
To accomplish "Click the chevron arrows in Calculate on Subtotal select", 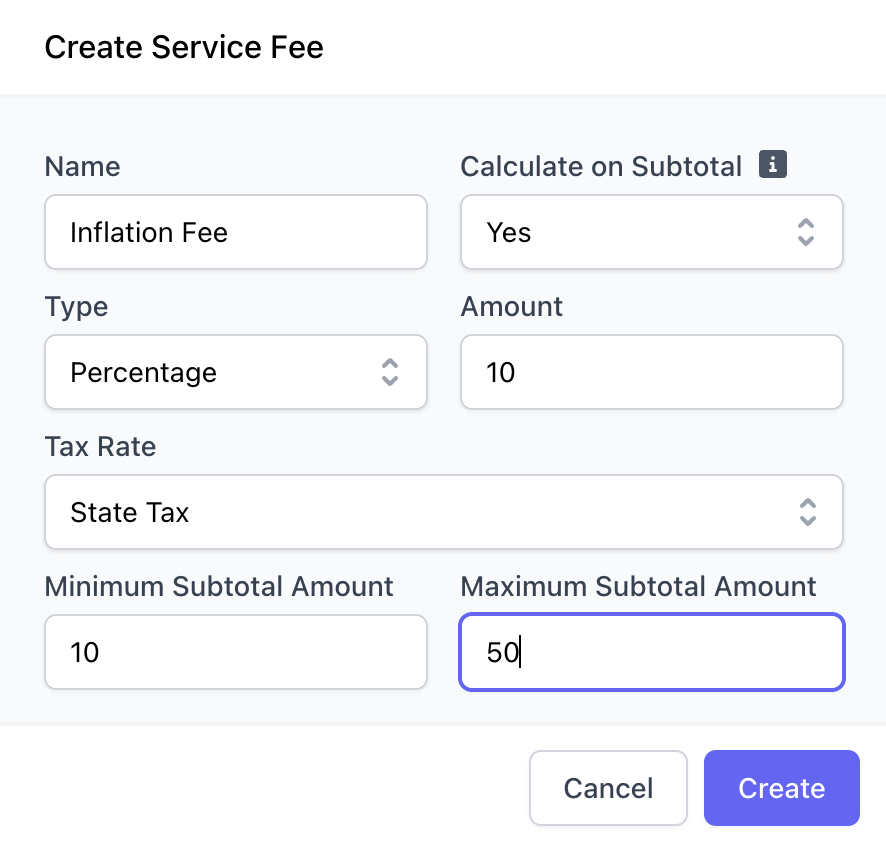I will pos(806,232).
